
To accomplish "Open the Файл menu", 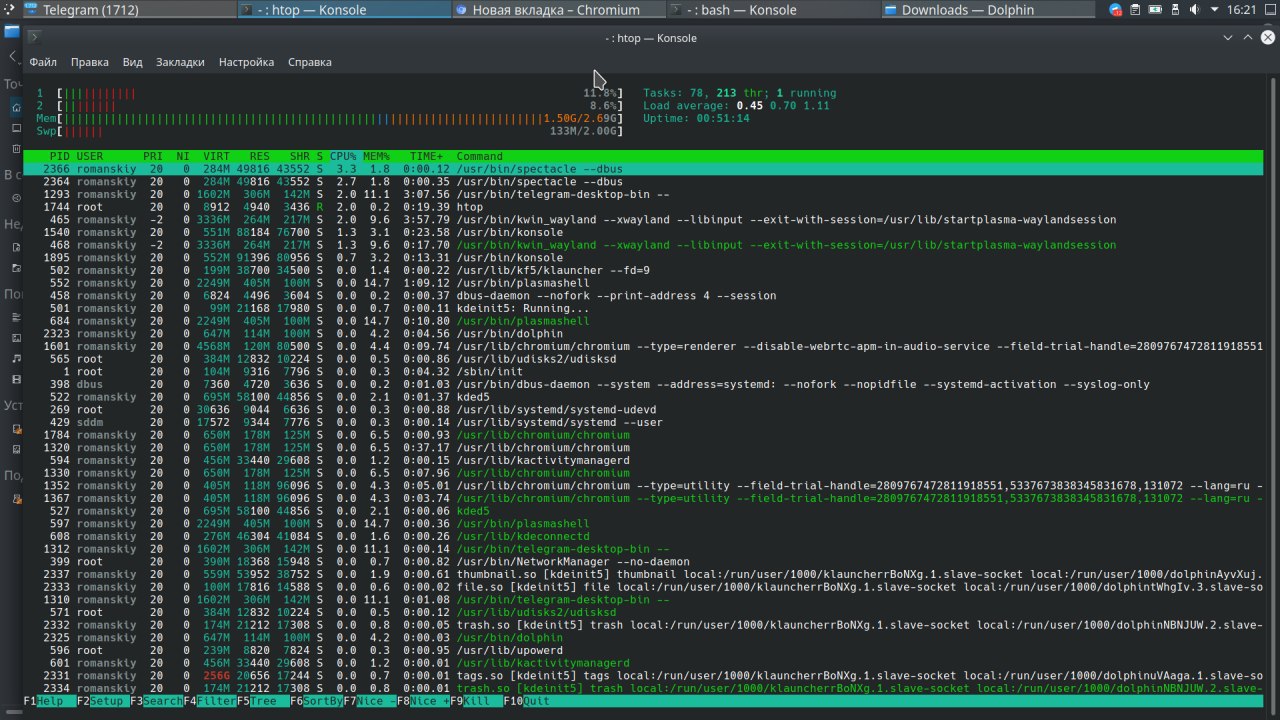I will coord(43,62).
